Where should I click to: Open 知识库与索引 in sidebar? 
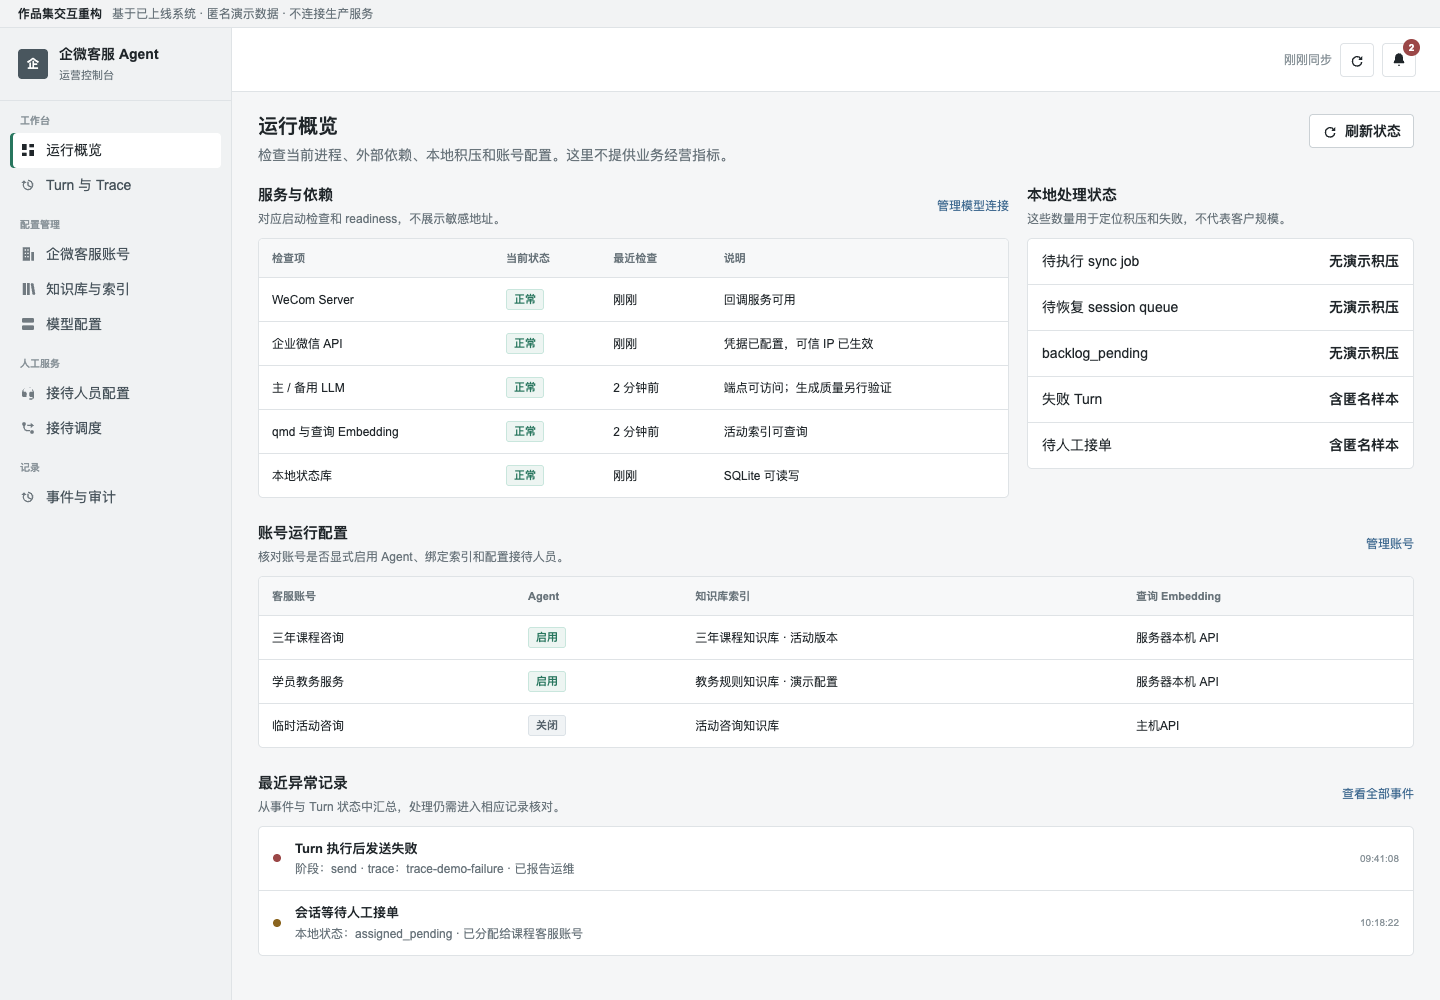pos(116,289)
